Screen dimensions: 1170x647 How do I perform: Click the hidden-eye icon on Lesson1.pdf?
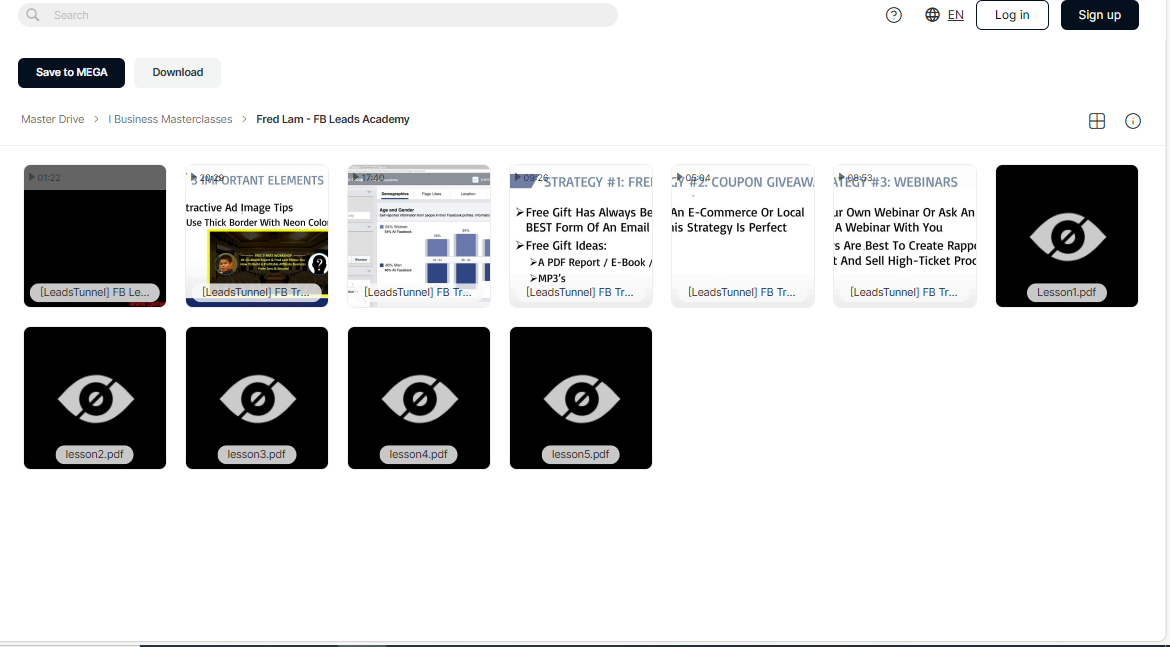[1067, 237]
